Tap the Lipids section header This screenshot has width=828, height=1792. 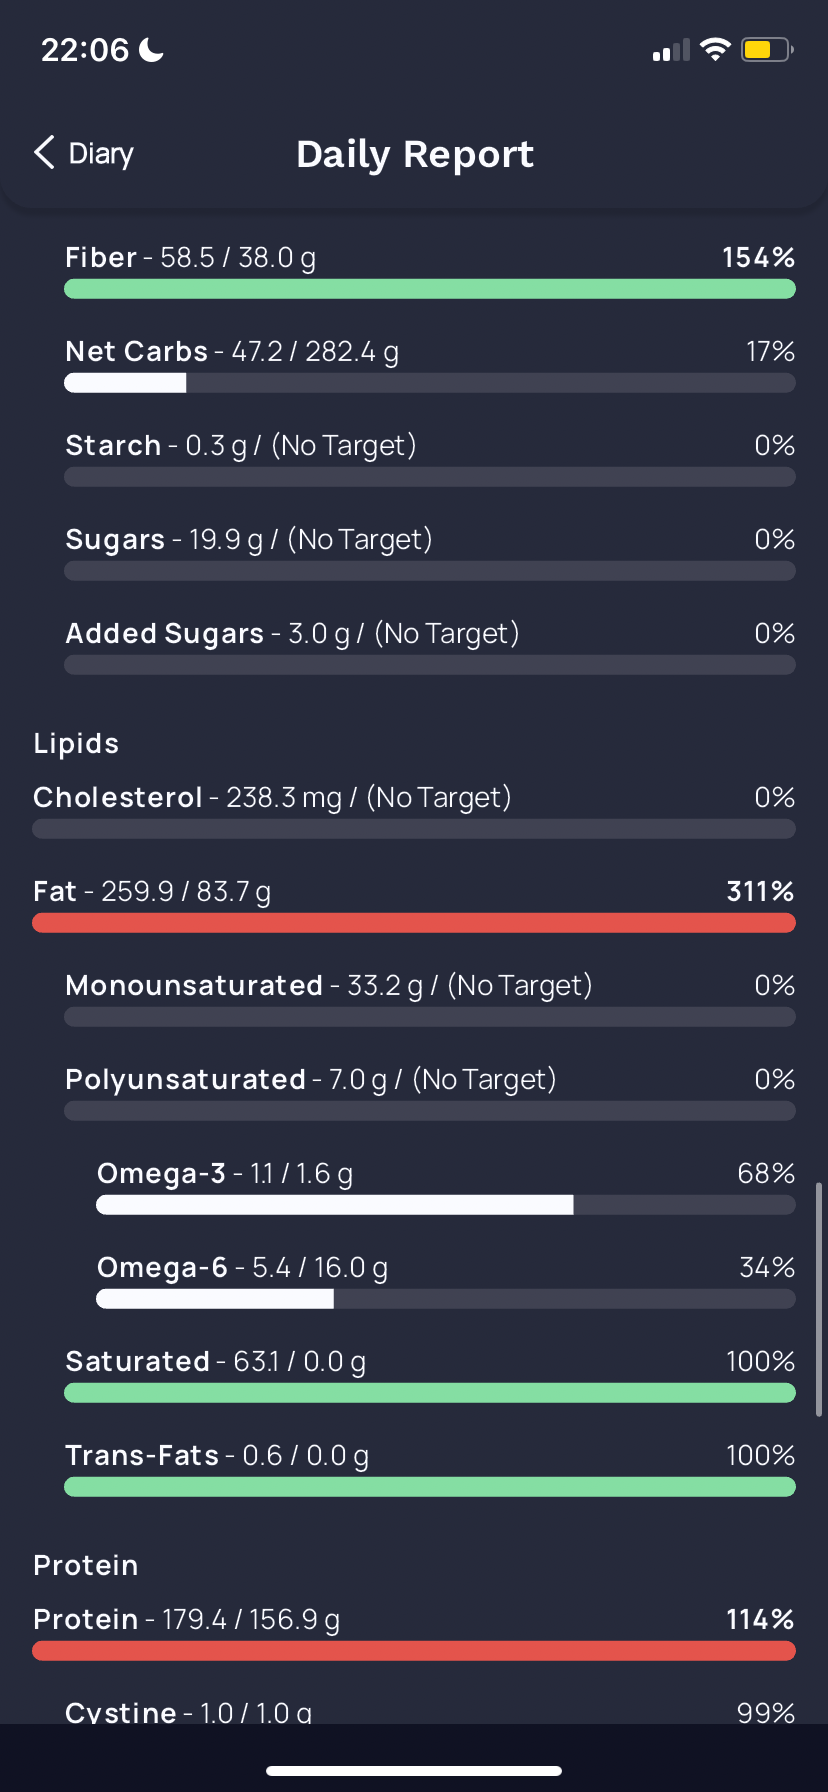(x=76, y=744)
